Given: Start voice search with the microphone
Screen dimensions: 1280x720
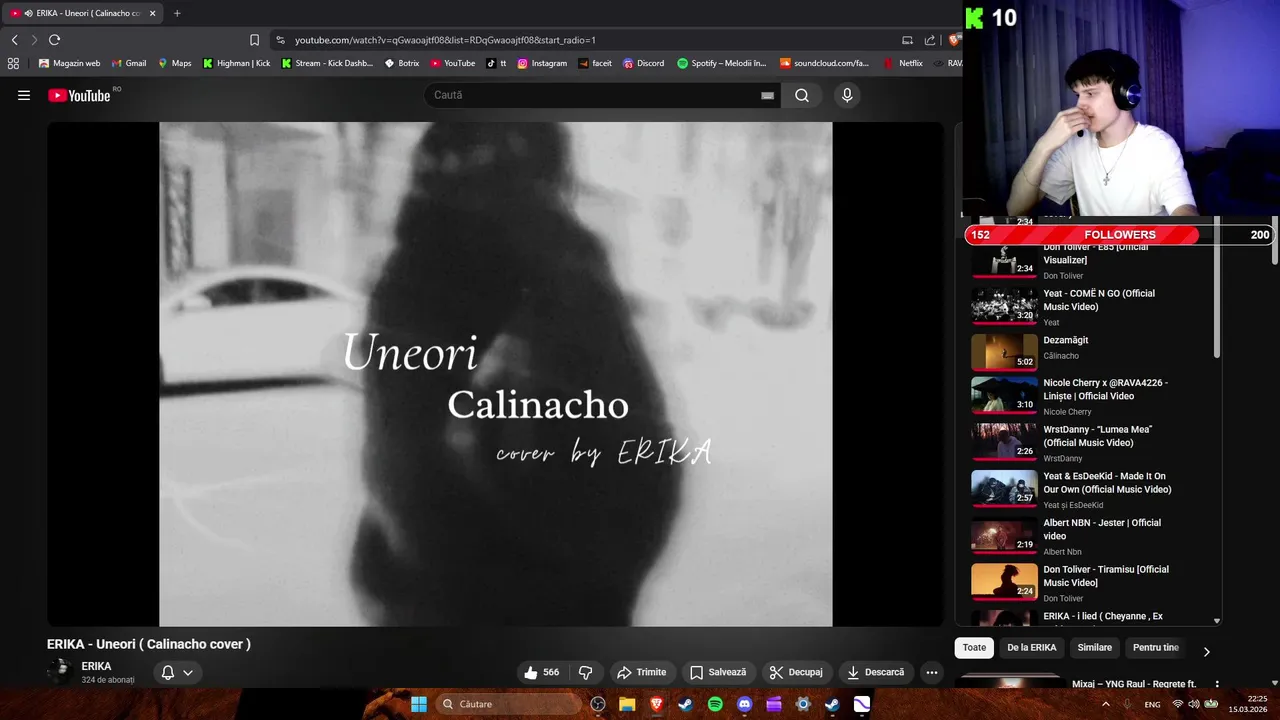Looking at the screenshot, I should tap(847, 95).
